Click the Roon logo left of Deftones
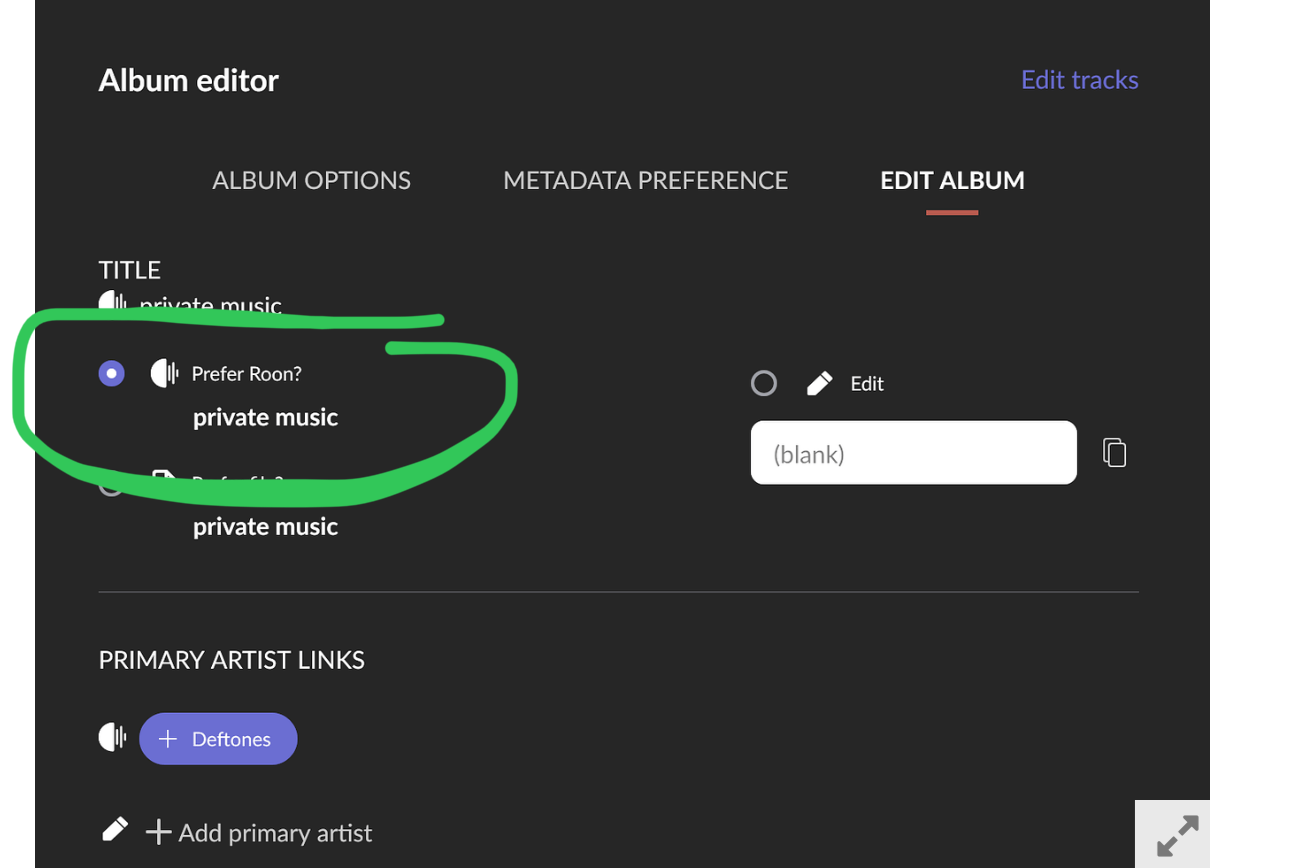 (x=112, y=738)
